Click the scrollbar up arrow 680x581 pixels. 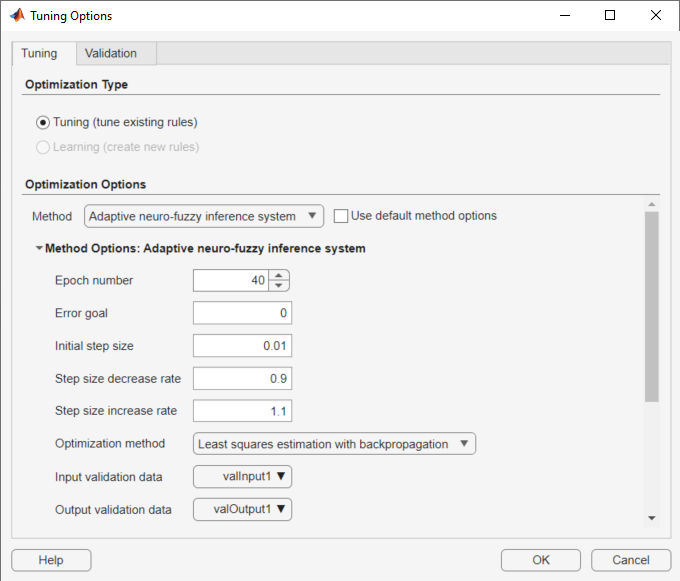pyautogui.click(x=651, y=204)
